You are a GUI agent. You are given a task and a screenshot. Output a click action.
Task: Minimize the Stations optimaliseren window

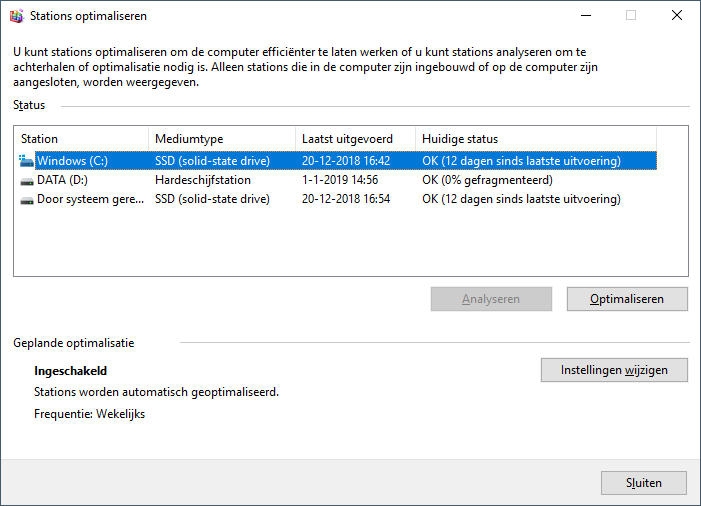click(x=586, y=16)
